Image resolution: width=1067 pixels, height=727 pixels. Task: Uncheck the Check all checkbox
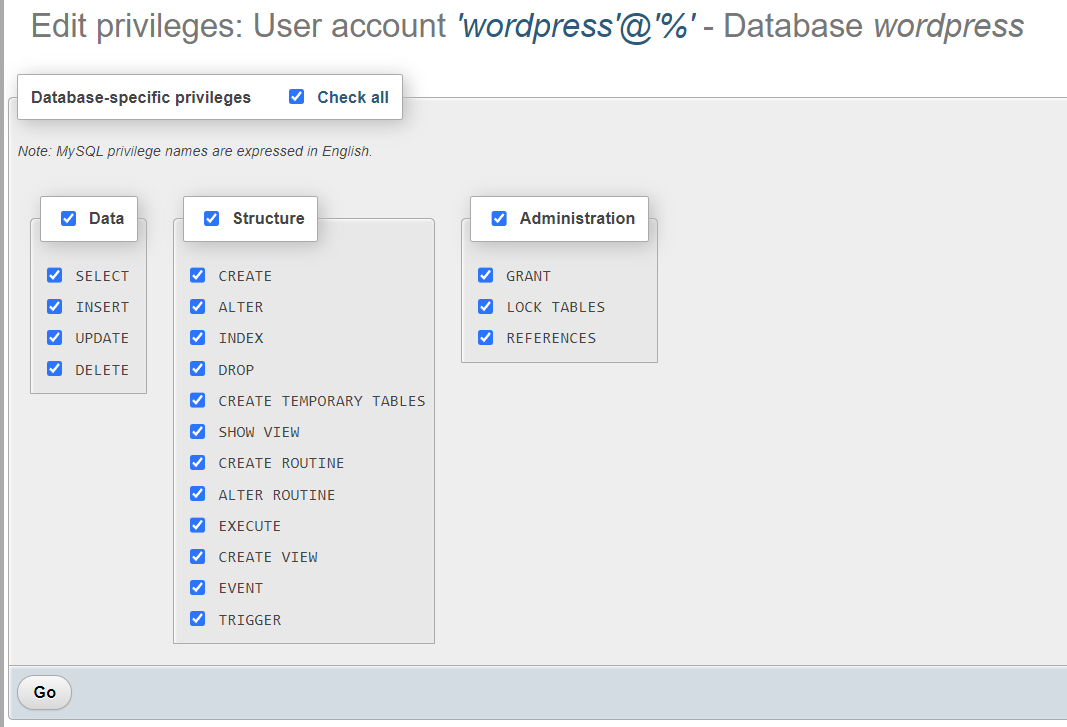click(297, 97)
